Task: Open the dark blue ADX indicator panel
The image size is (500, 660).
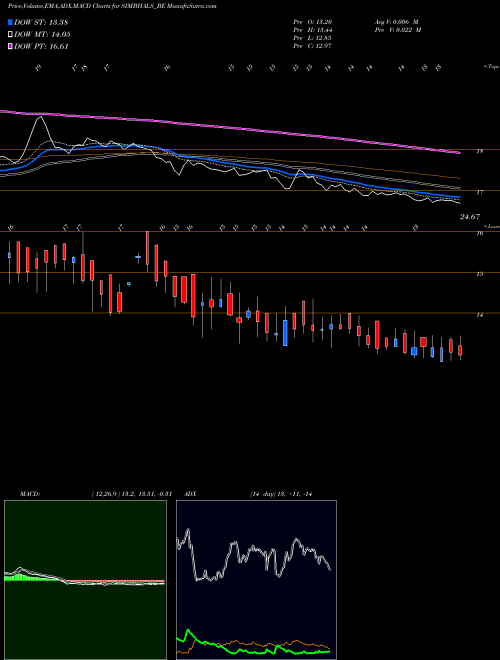Action: (x=256, y=580)
